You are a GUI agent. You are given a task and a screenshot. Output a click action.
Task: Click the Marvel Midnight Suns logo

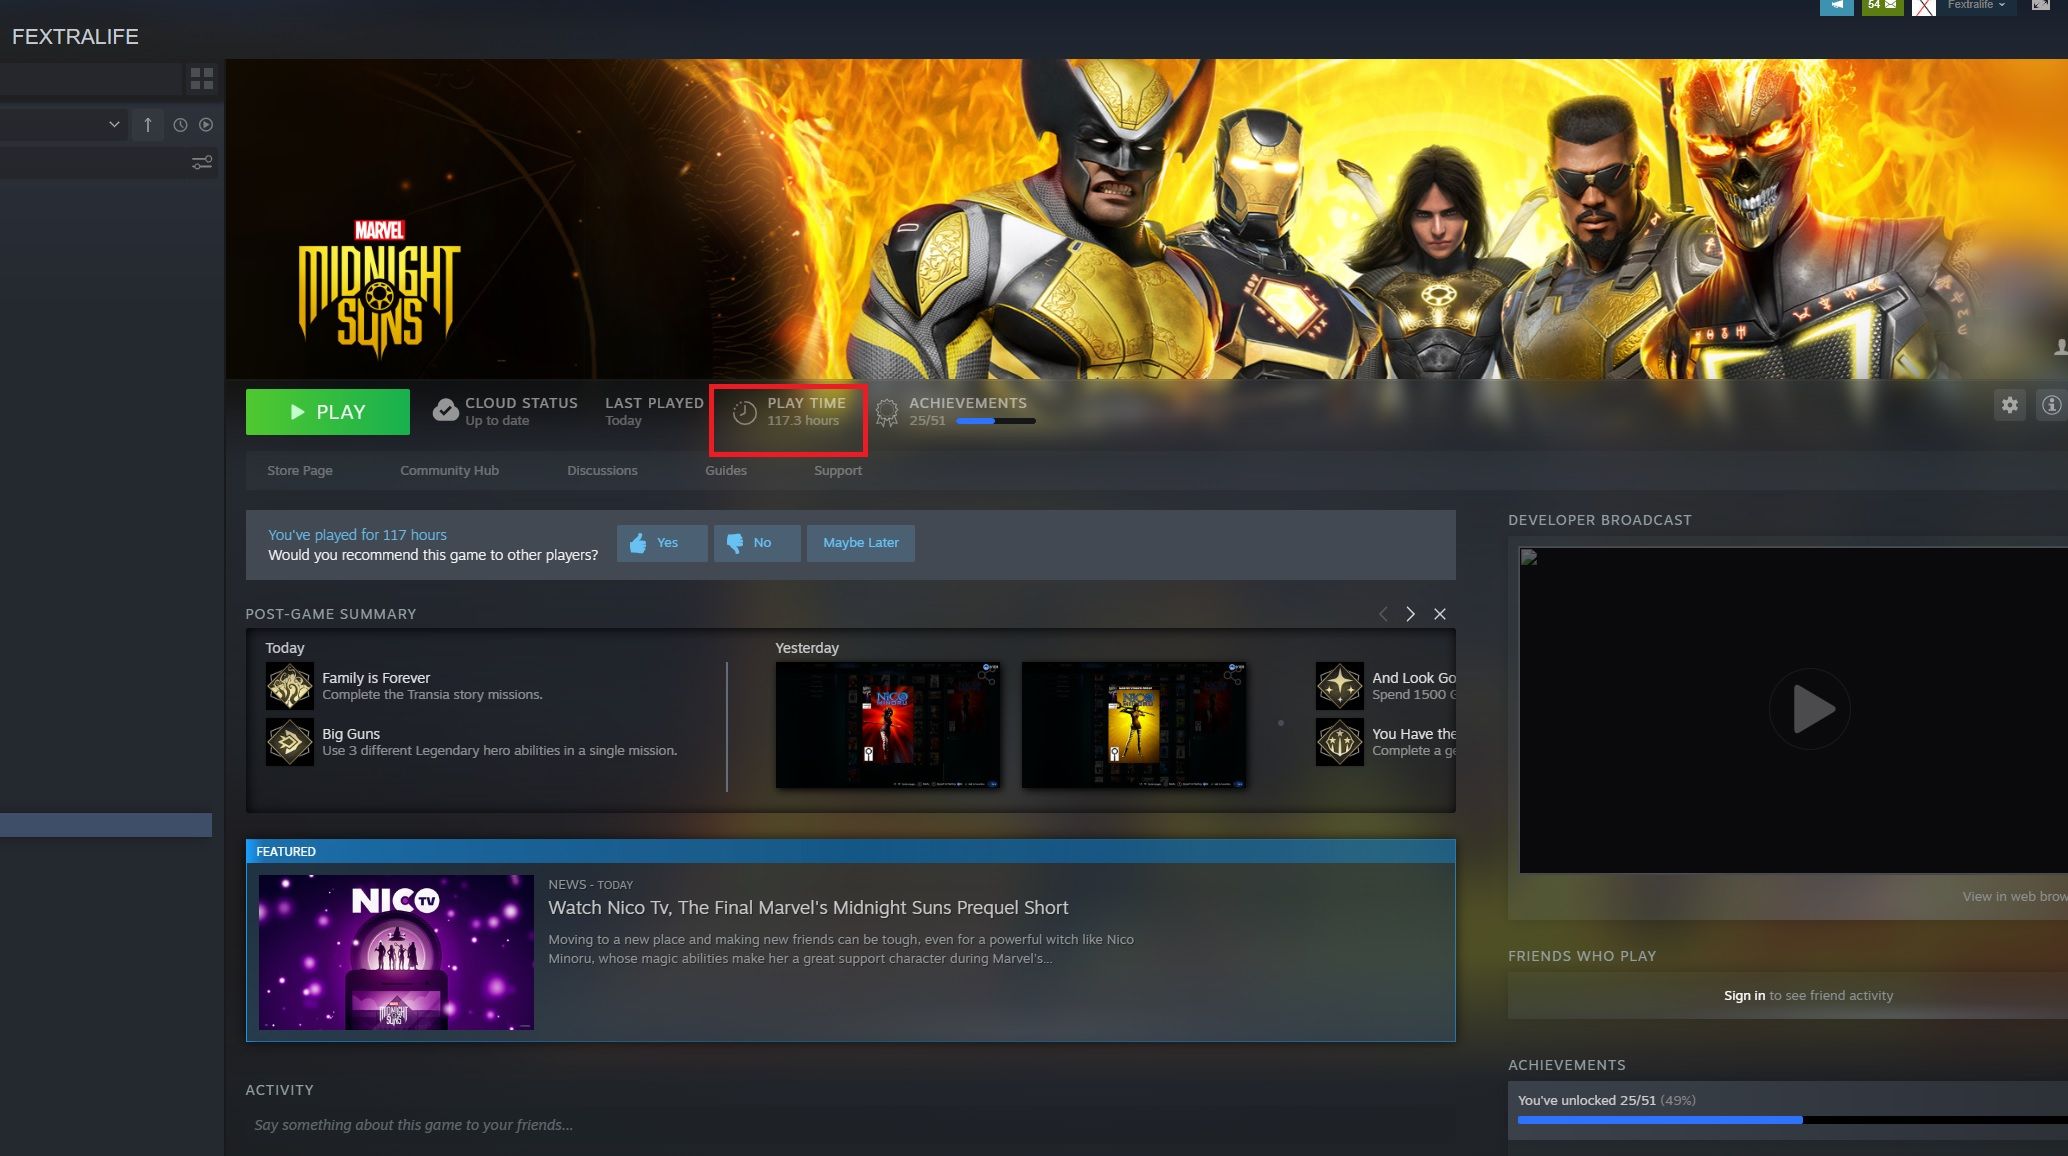pos(379,292)
